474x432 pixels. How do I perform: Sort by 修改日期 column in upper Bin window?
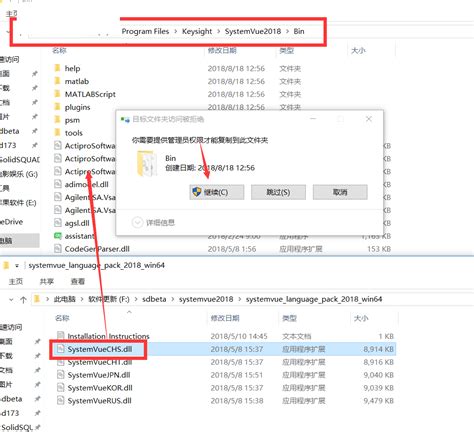[222, 50]
